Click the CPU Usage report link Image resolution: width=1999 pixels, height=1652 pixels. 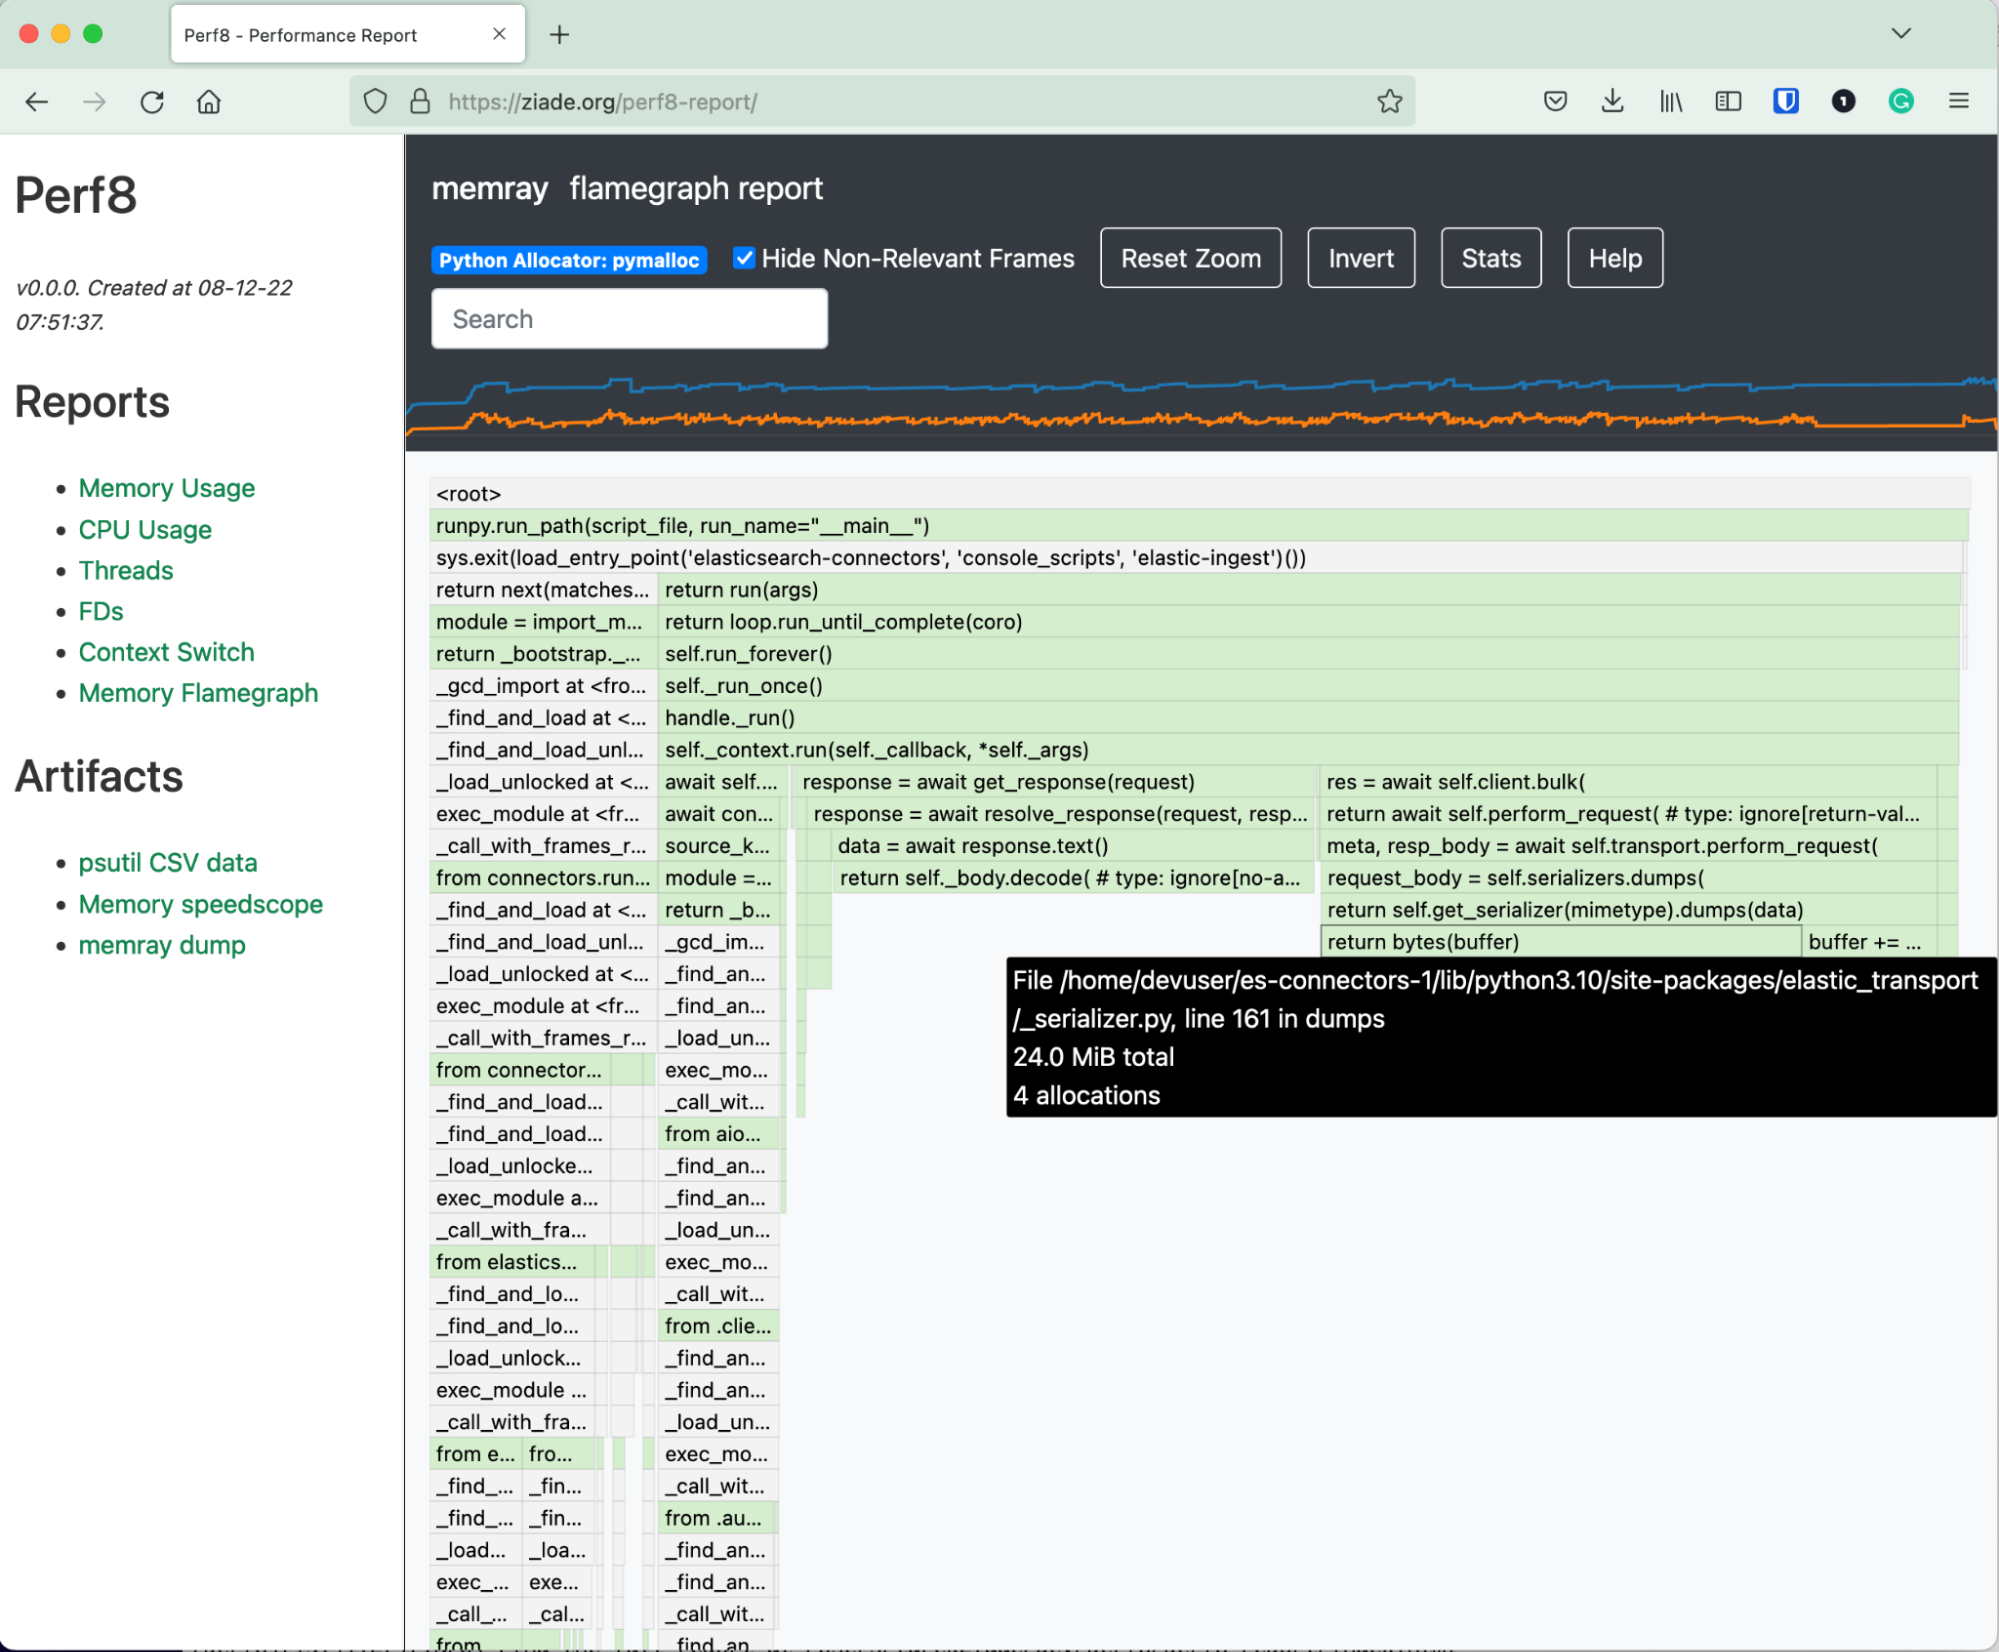[144, 530]
